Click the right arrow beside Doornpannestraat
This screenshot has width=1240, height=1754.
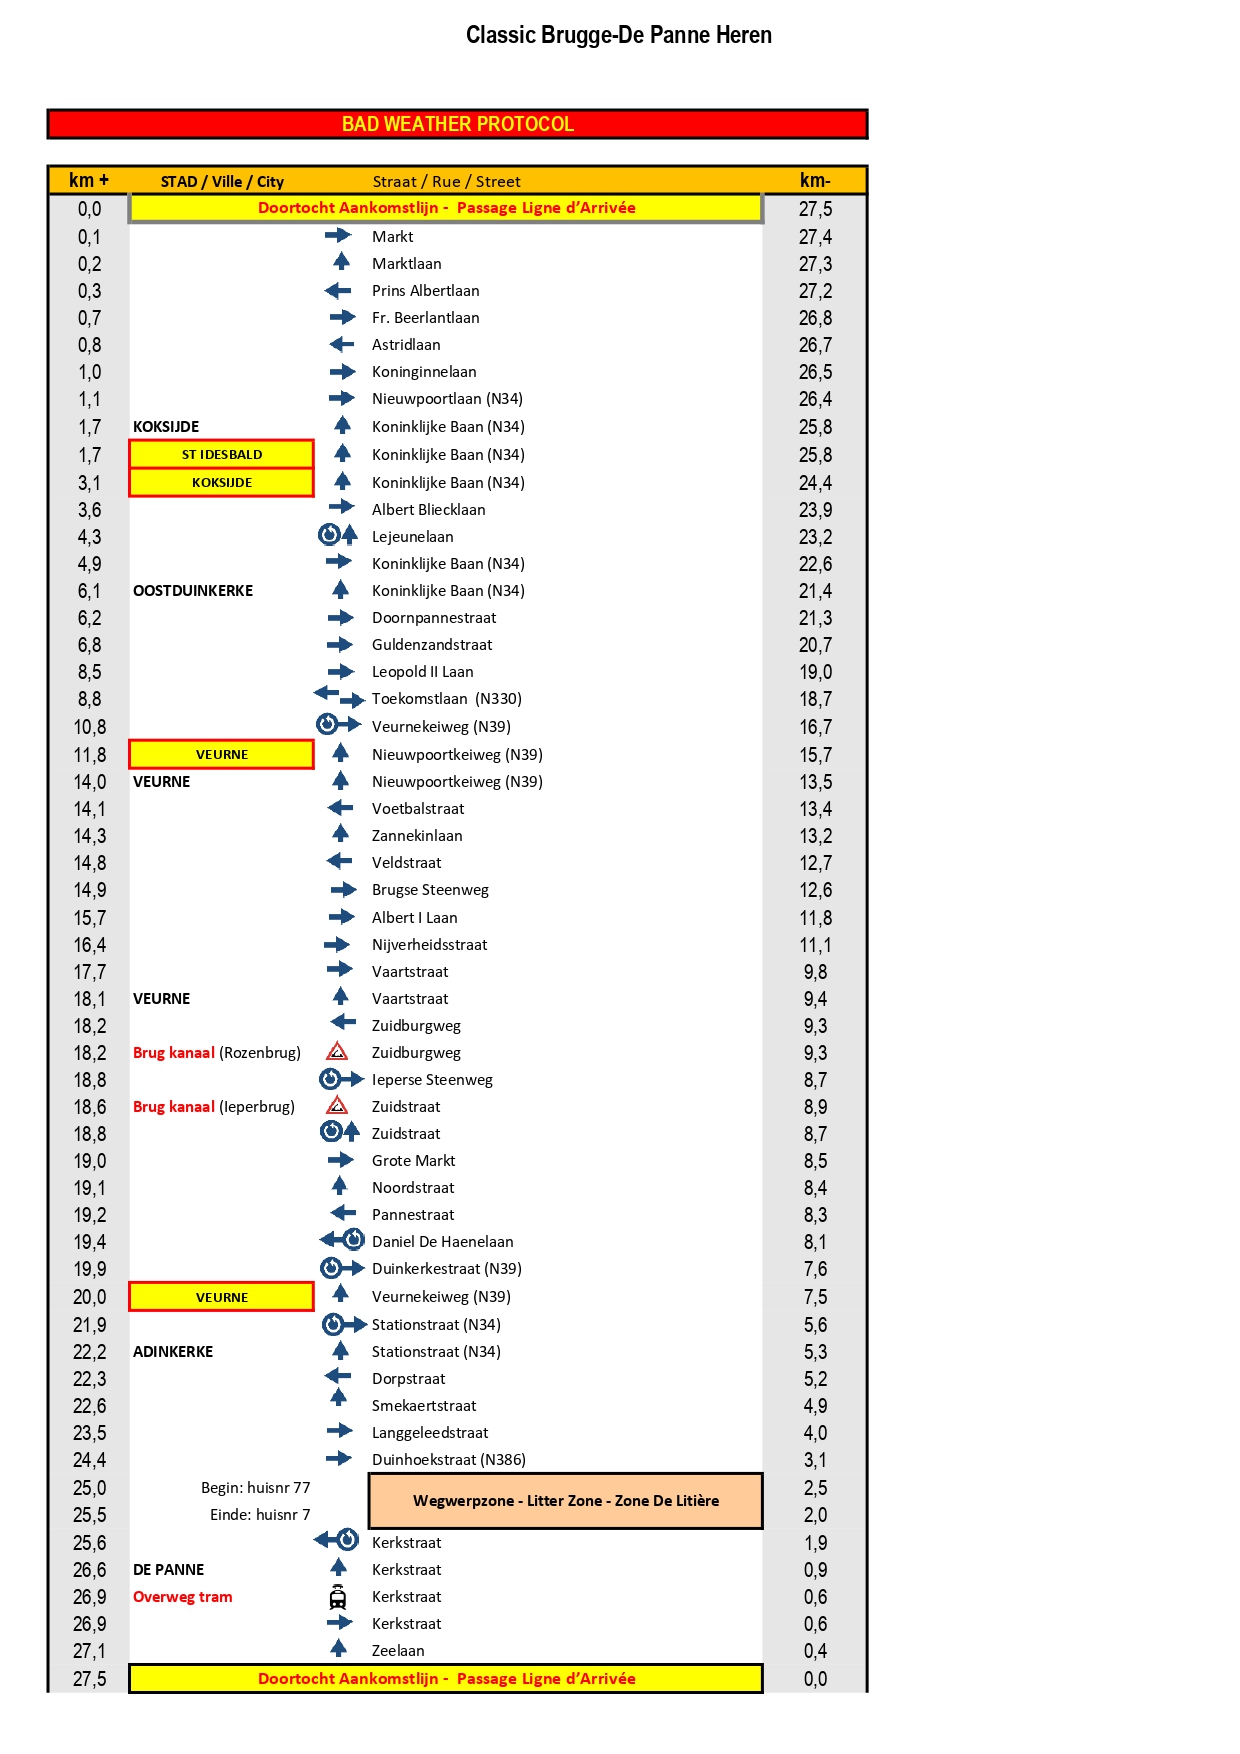point(341,617)
